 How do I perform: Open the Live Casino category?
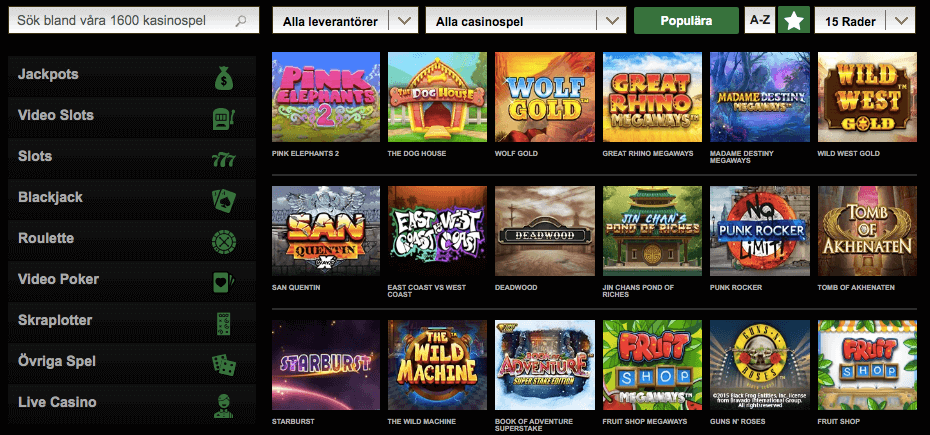(132, 402)
